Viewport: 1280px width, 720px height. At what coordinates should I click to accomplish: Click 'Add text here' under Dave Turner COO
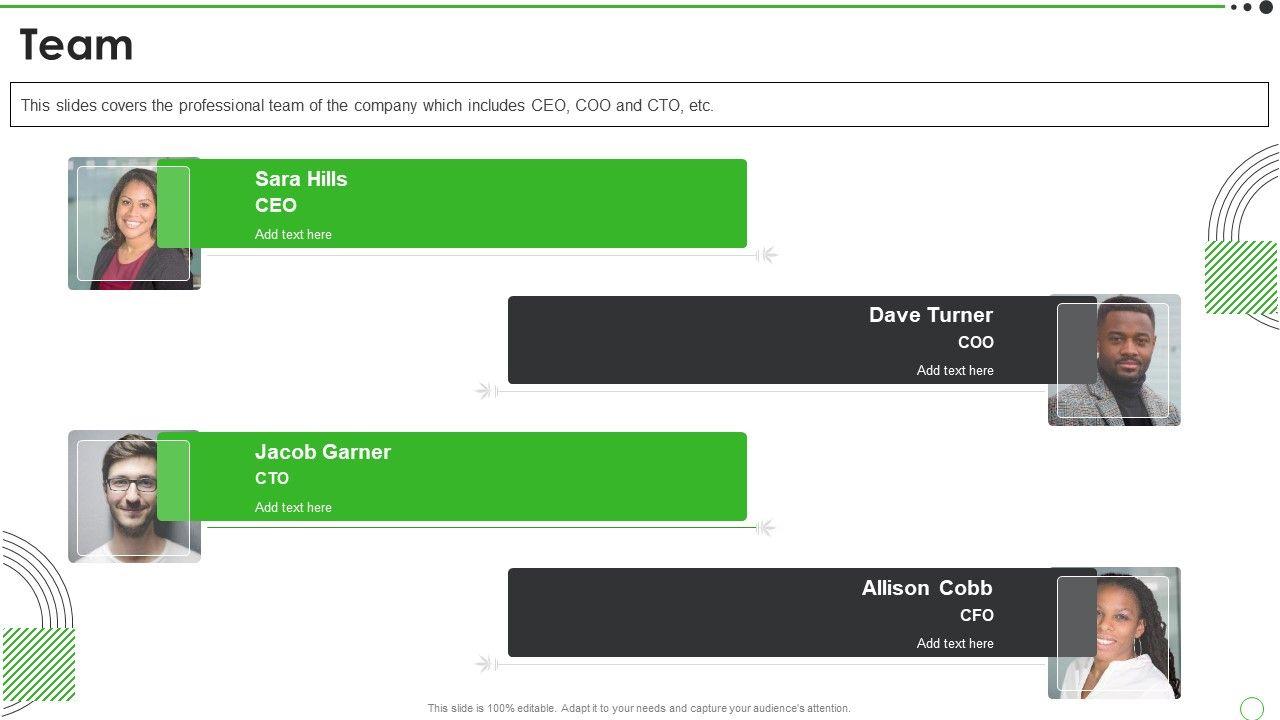(x=955, y=370)
